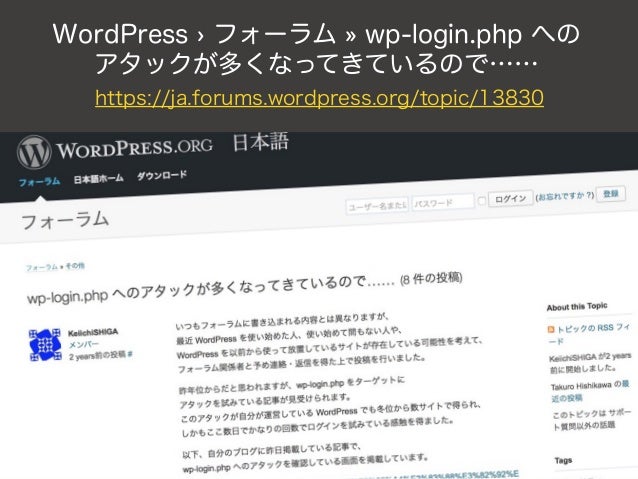
Task: Click the WordPress.org wordmark
Action: [x=135, y=148]
